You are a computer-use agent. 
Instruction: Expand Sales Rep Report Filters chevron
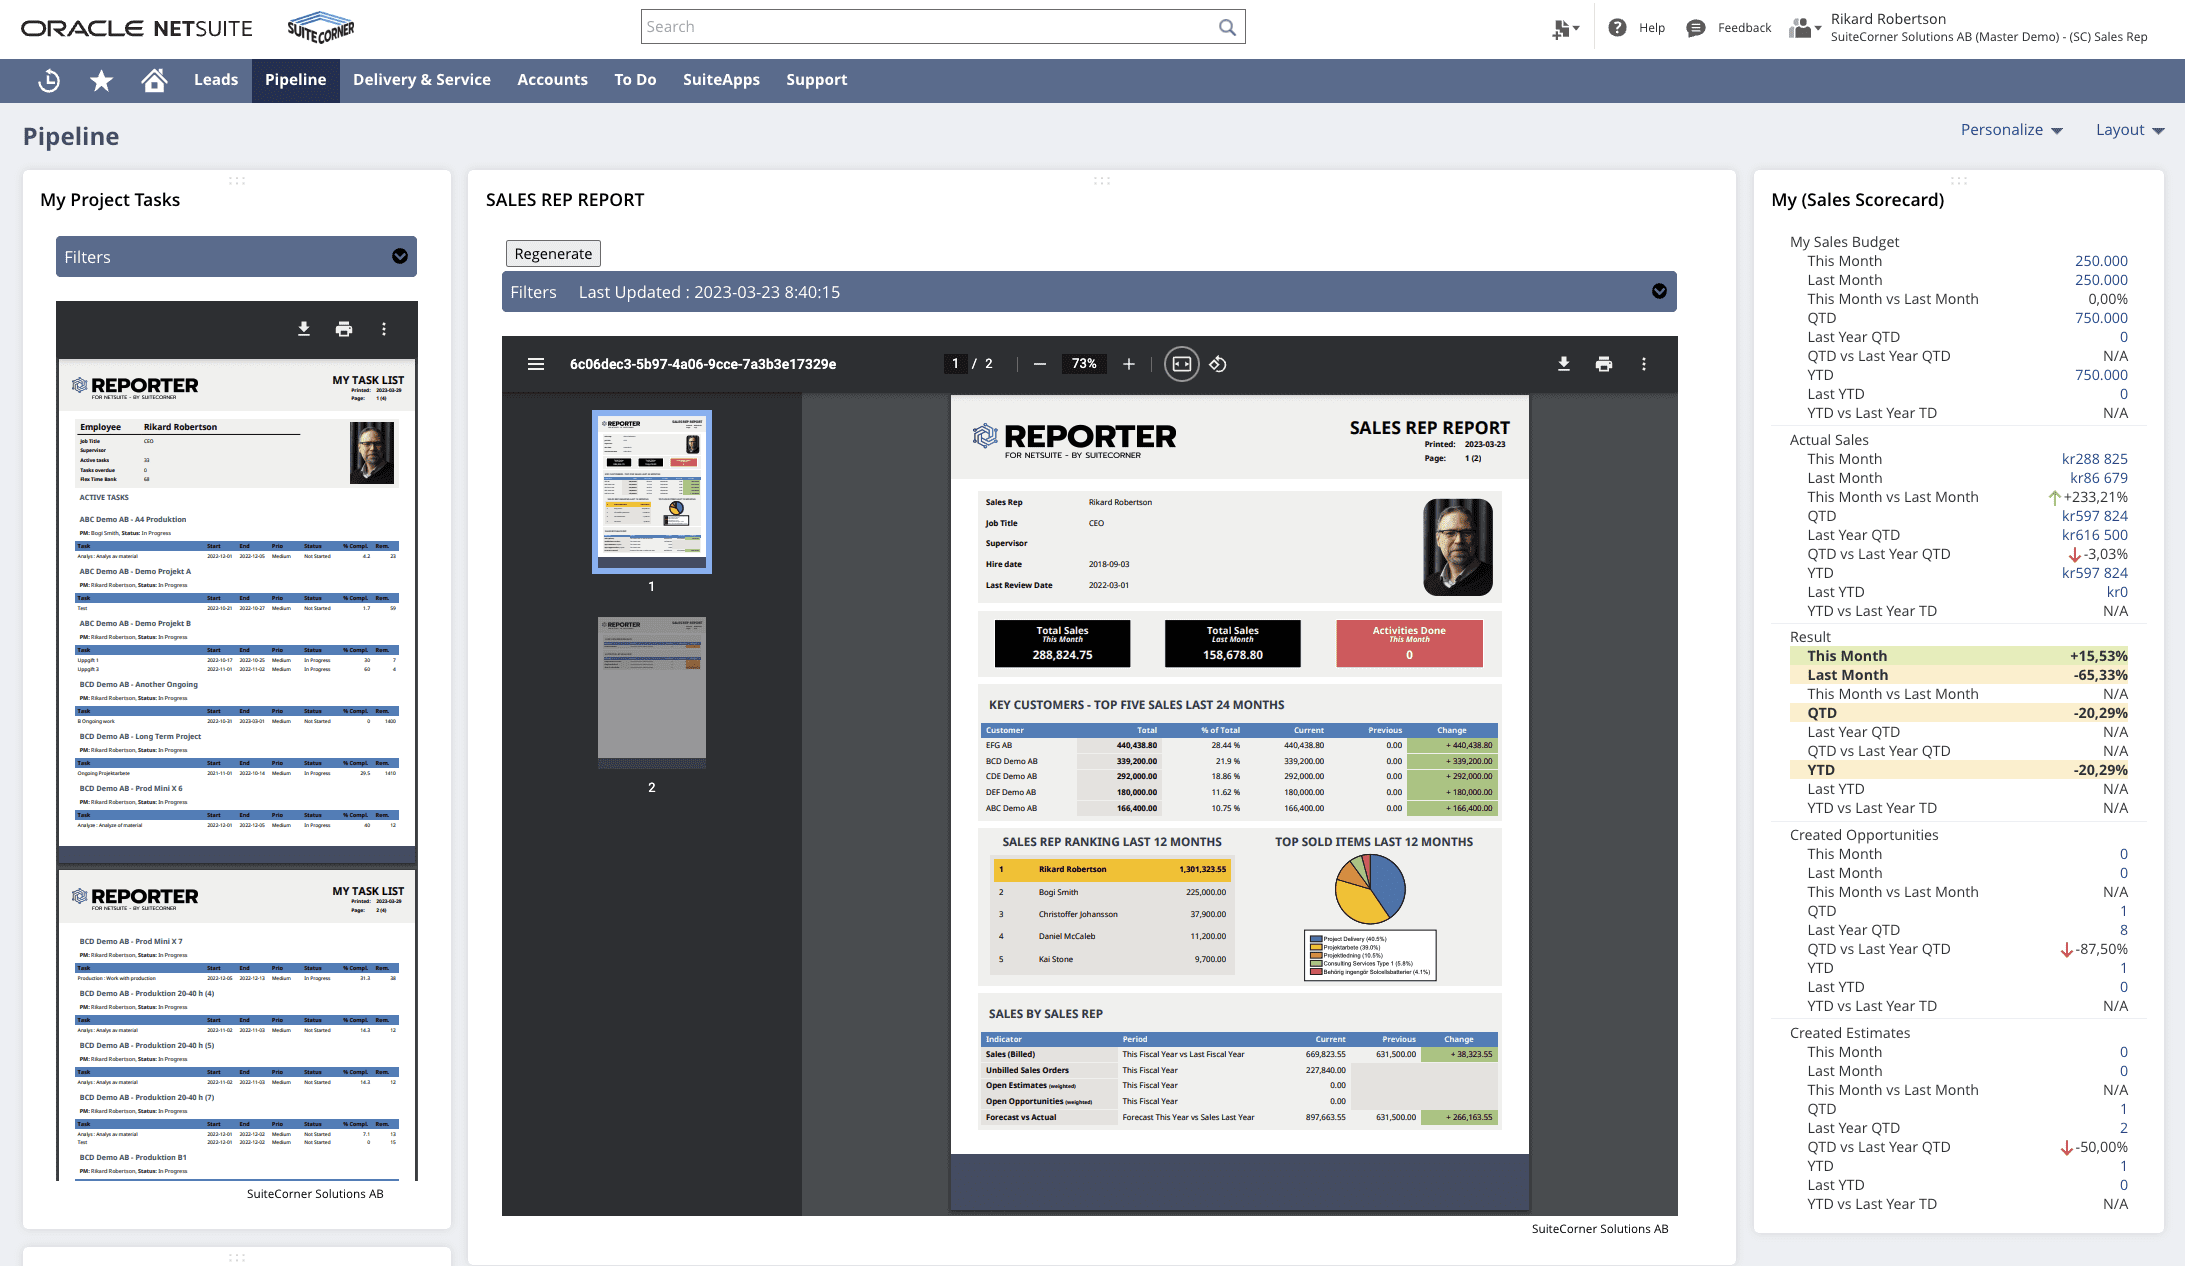coord(1659,291)
